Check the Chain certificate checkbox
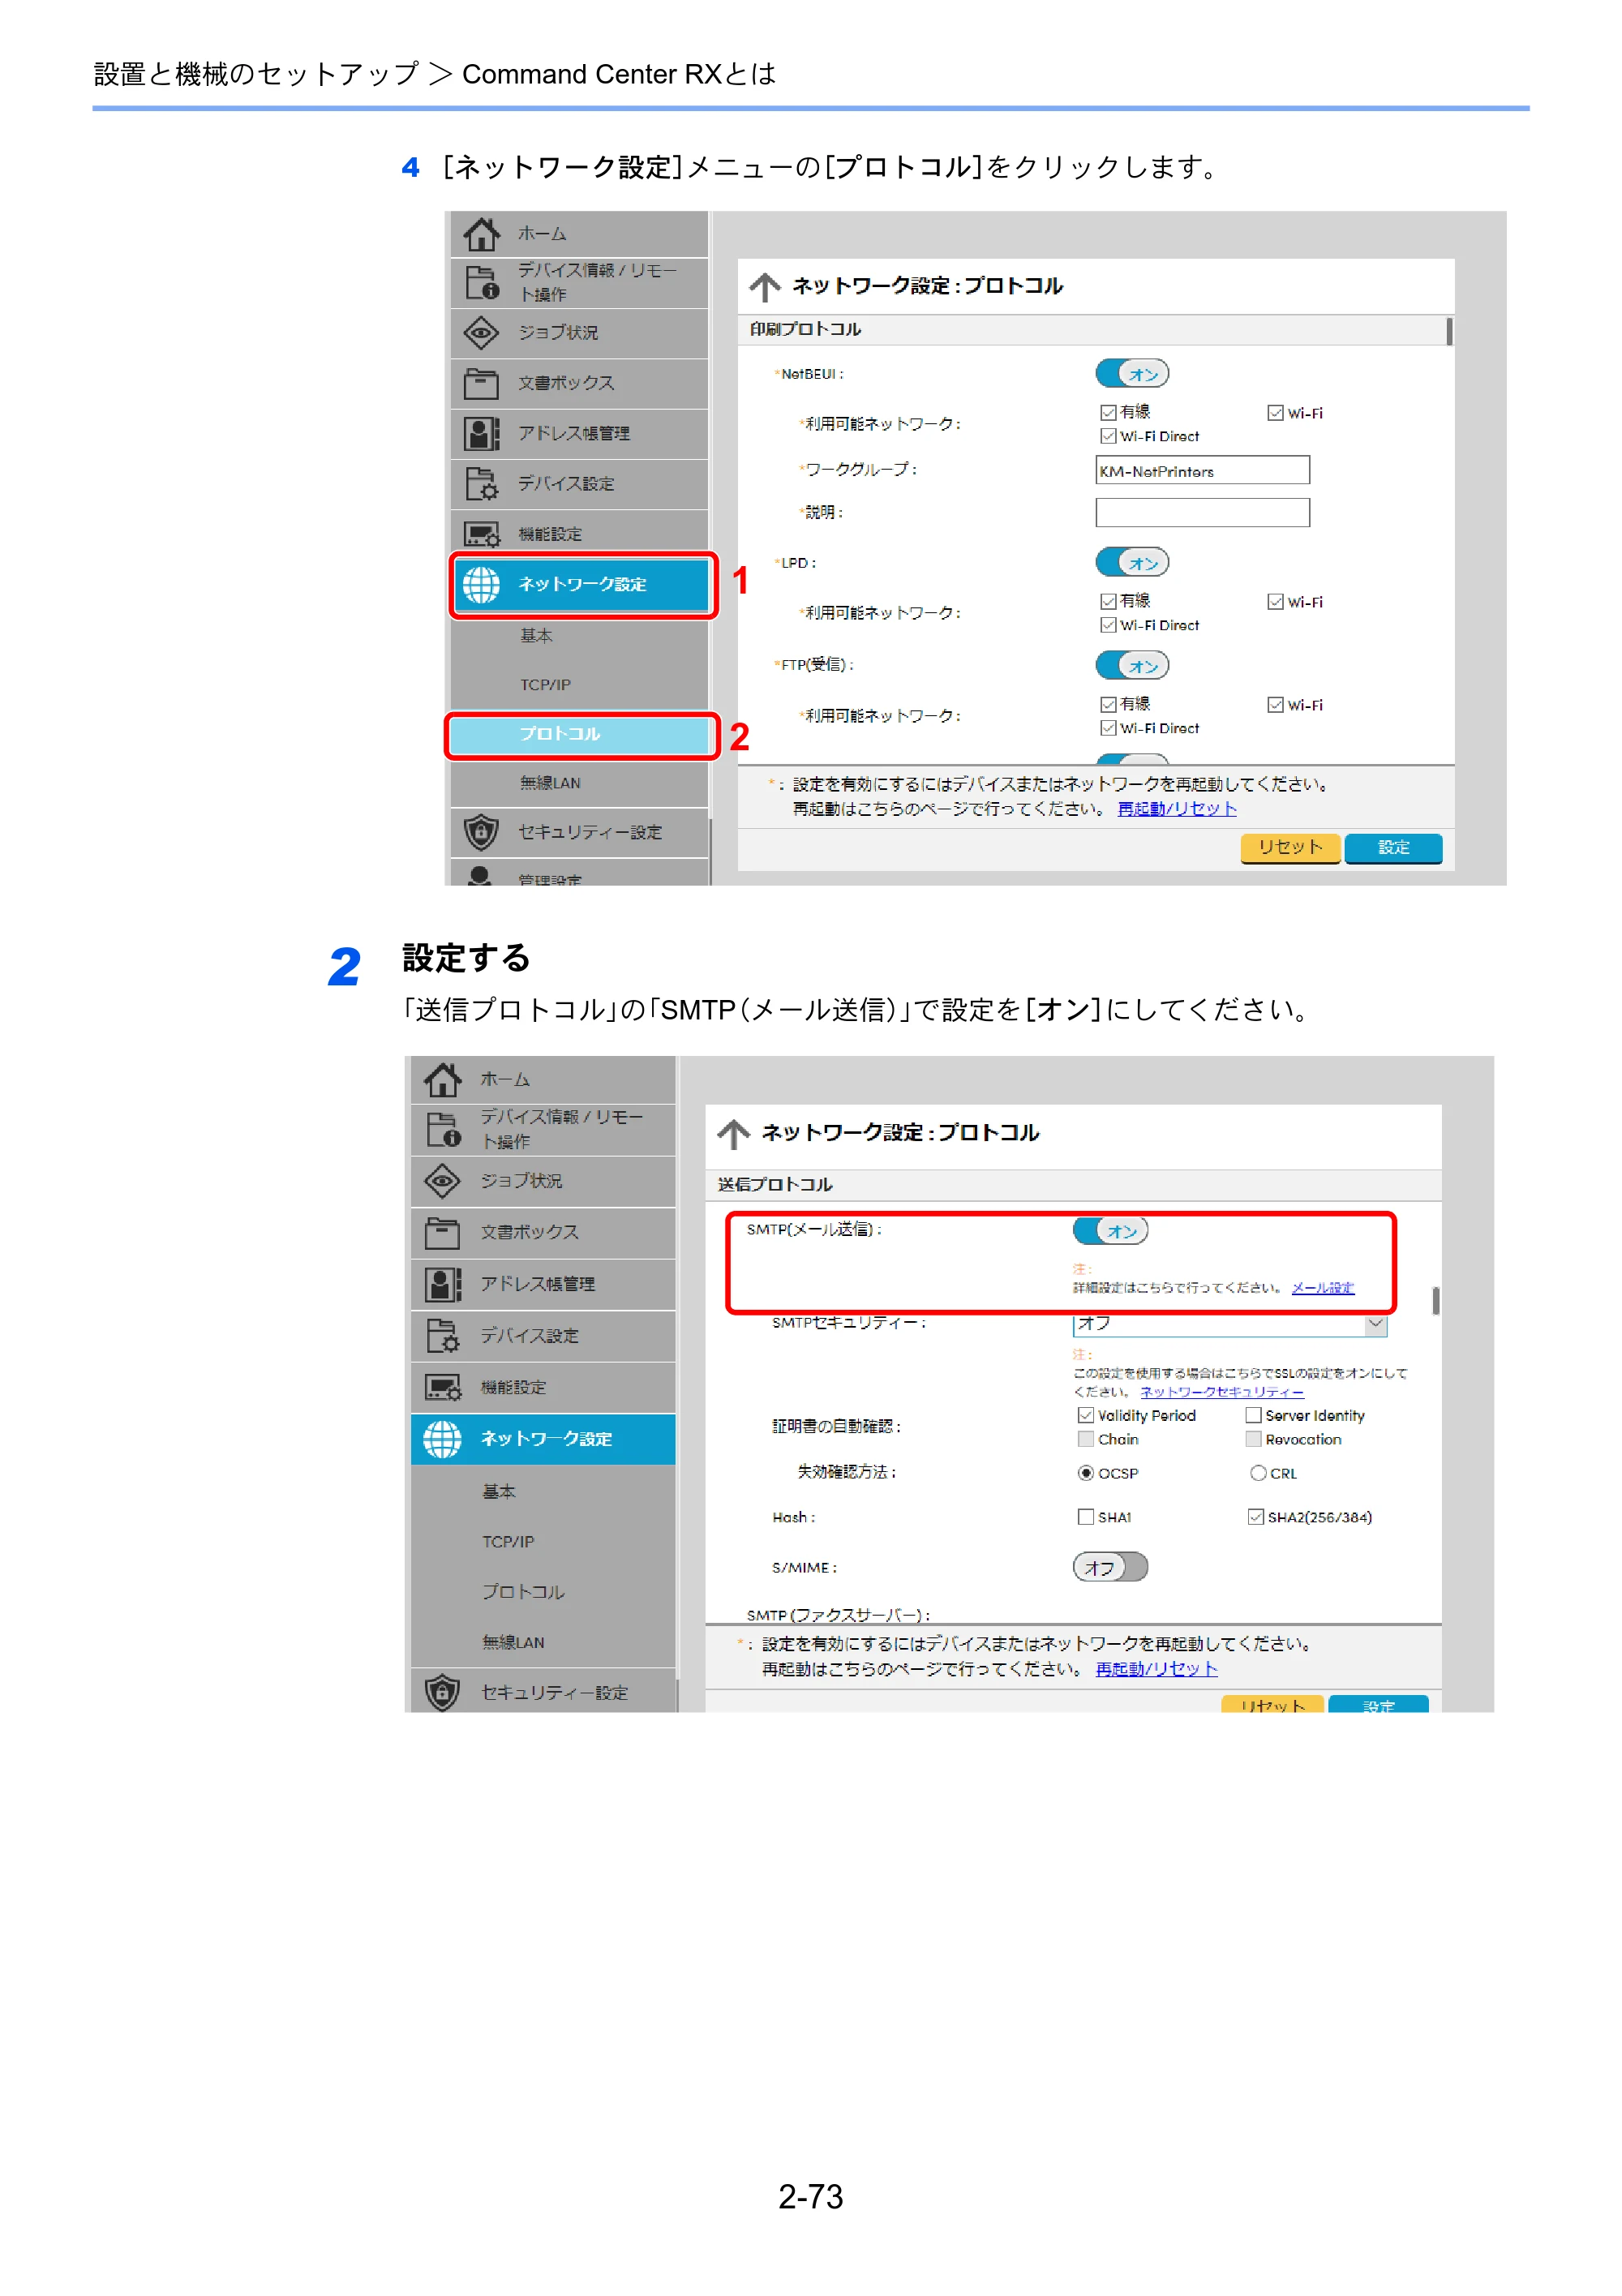The image size is (1622, 2296). pyautogui.click(x=1086, y=1440)
